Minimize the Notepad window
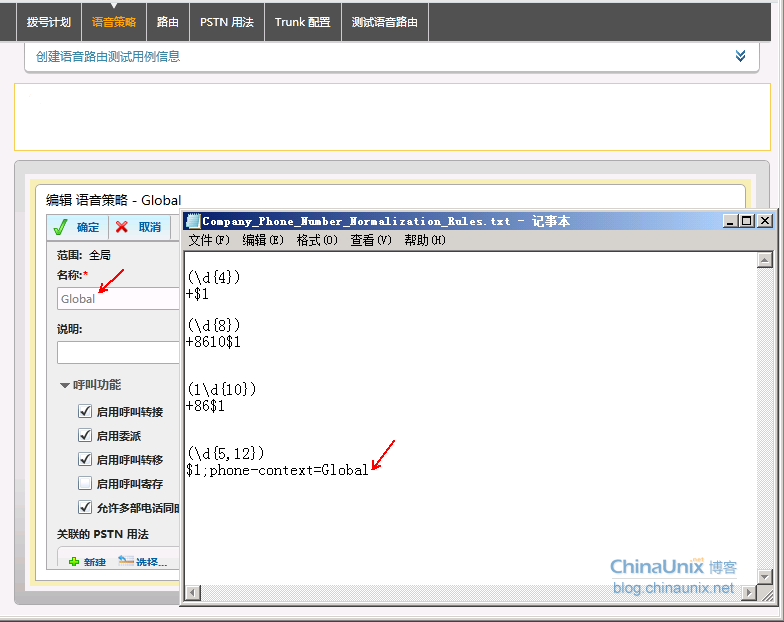The image size is (784, 622). pyautogui.click(x=730, y=220)
